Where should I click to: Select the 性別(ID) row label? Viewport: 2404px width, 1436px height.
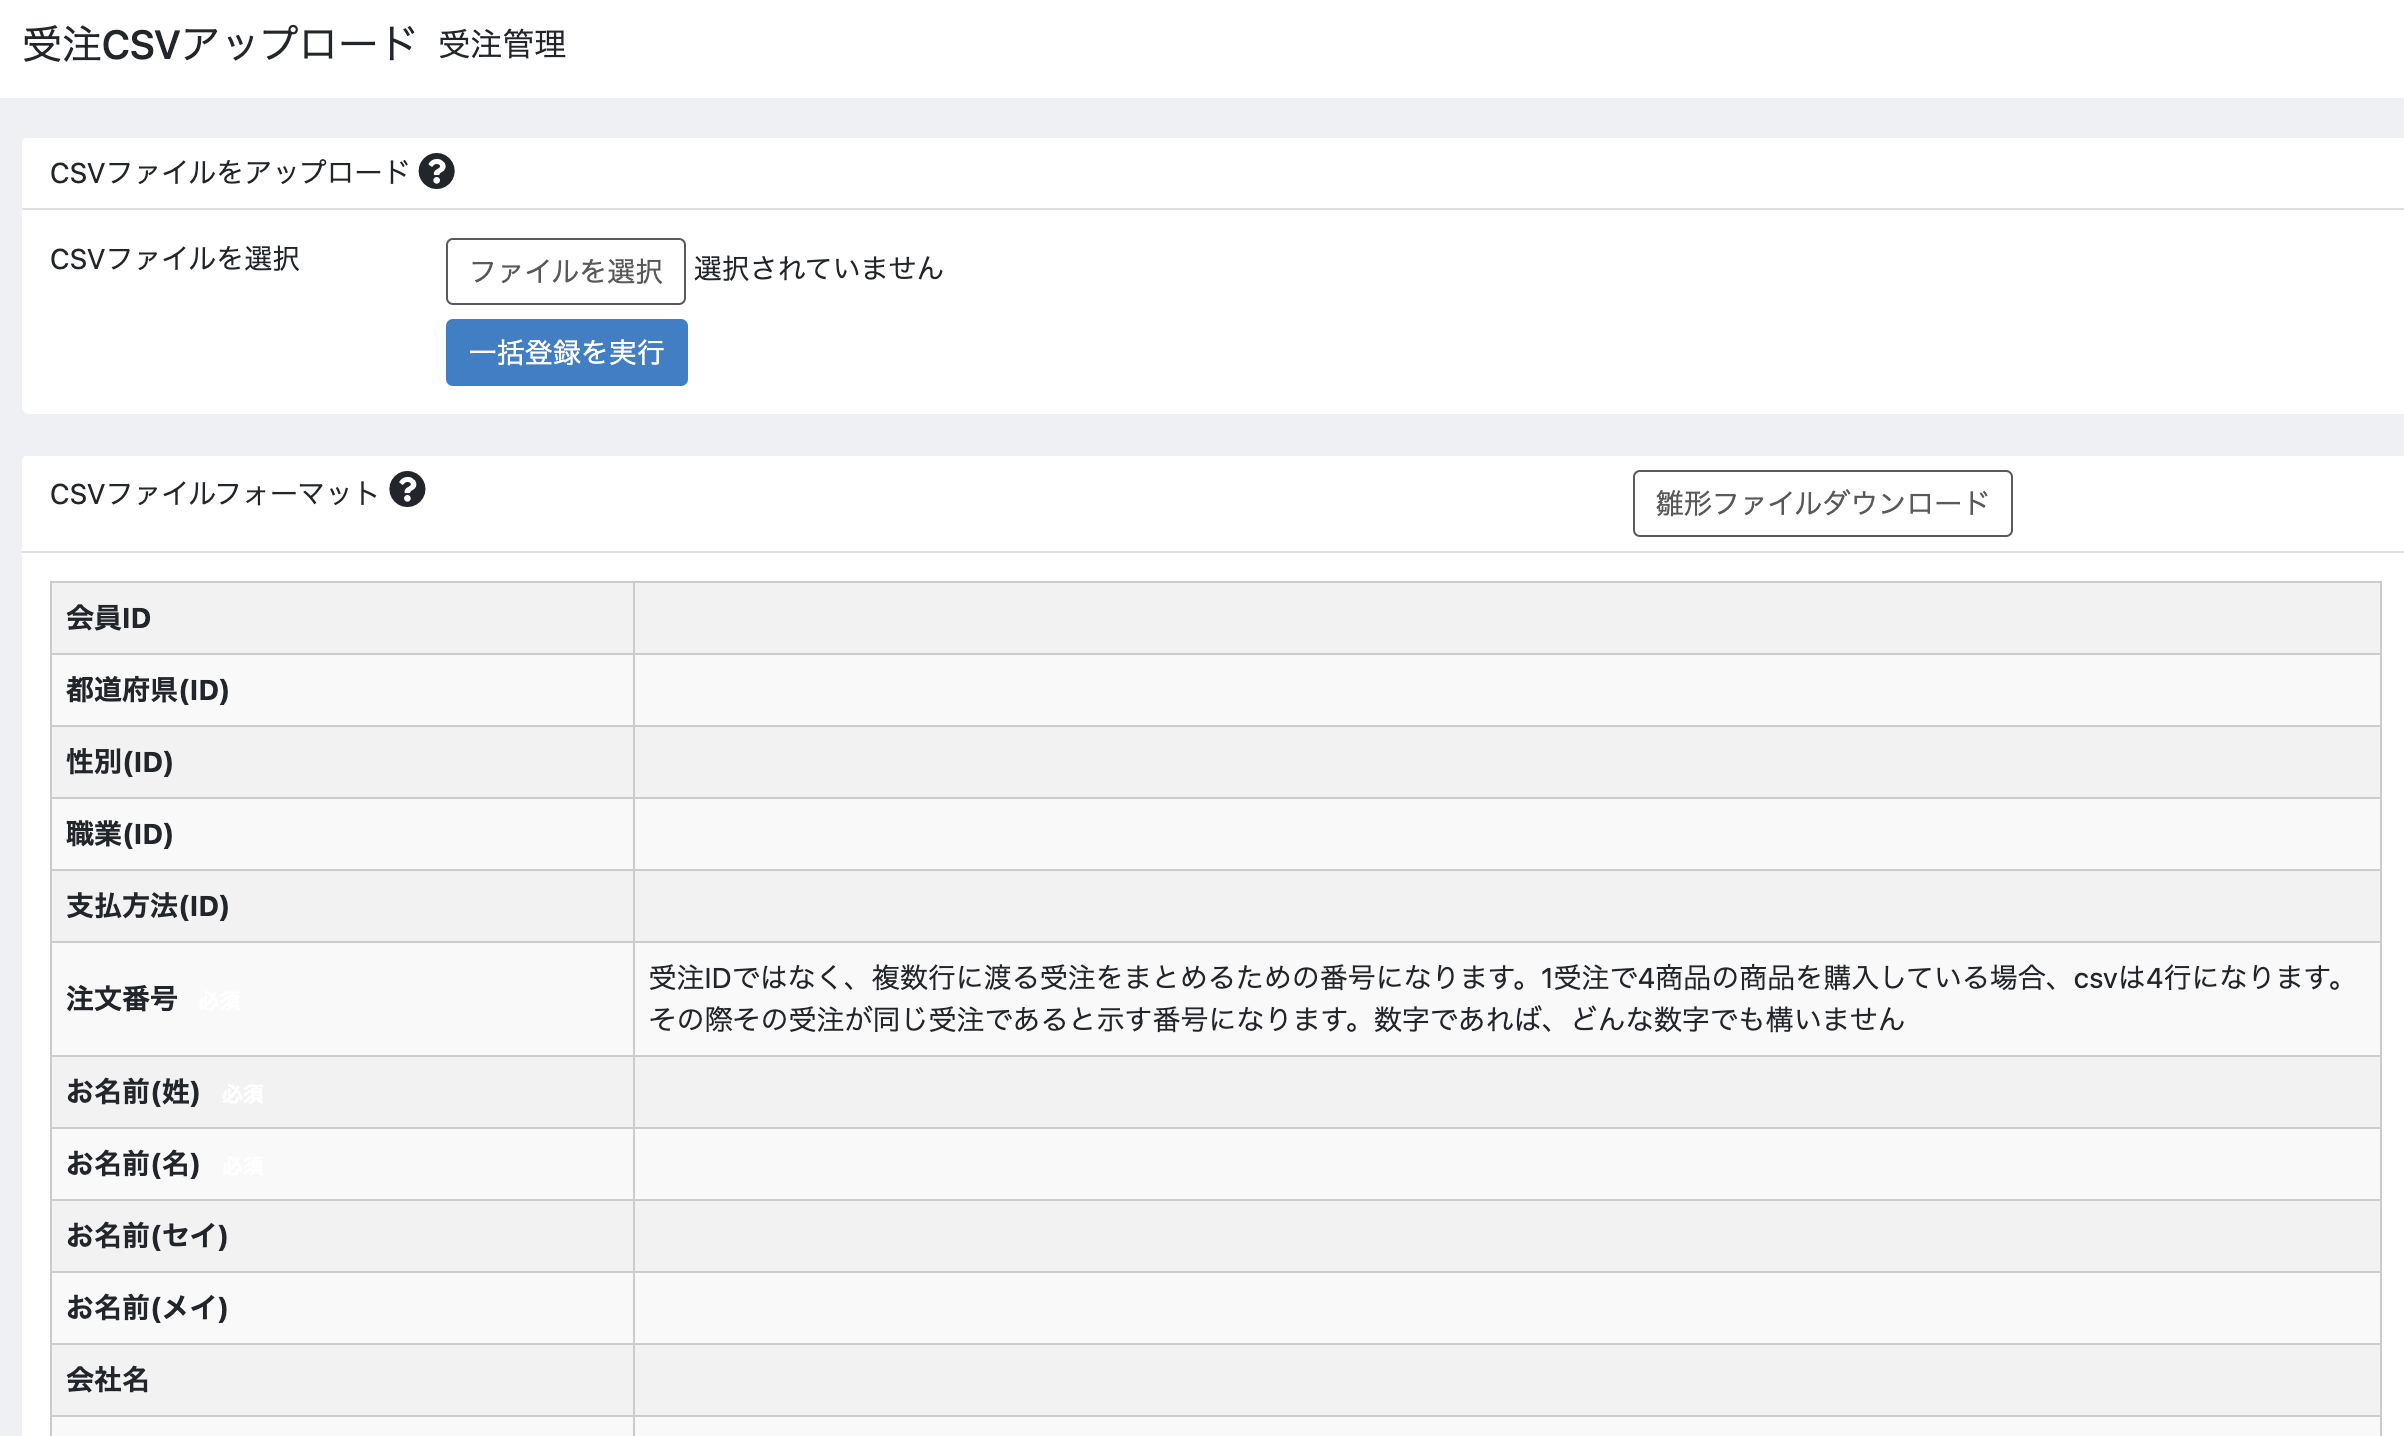tap(120, 762)
